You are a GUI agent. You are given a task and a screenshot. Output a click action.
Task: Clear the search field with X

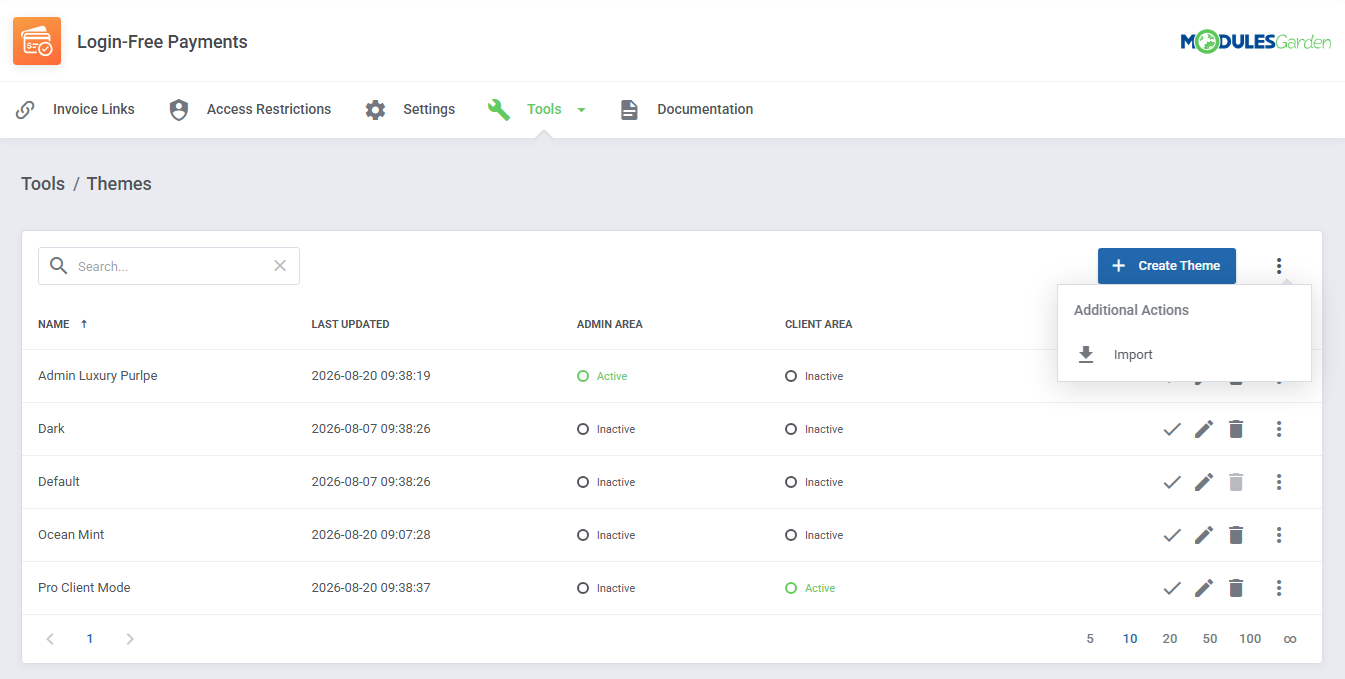pos(280,265)
